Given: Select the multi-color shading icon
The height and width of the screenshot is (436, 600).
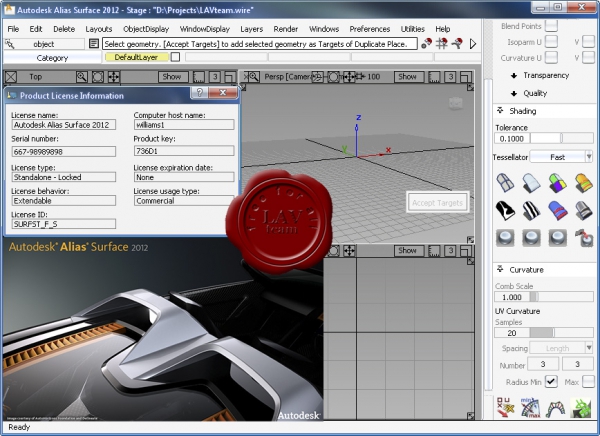Looking at the screenshot, I should (x=558, y=183).
